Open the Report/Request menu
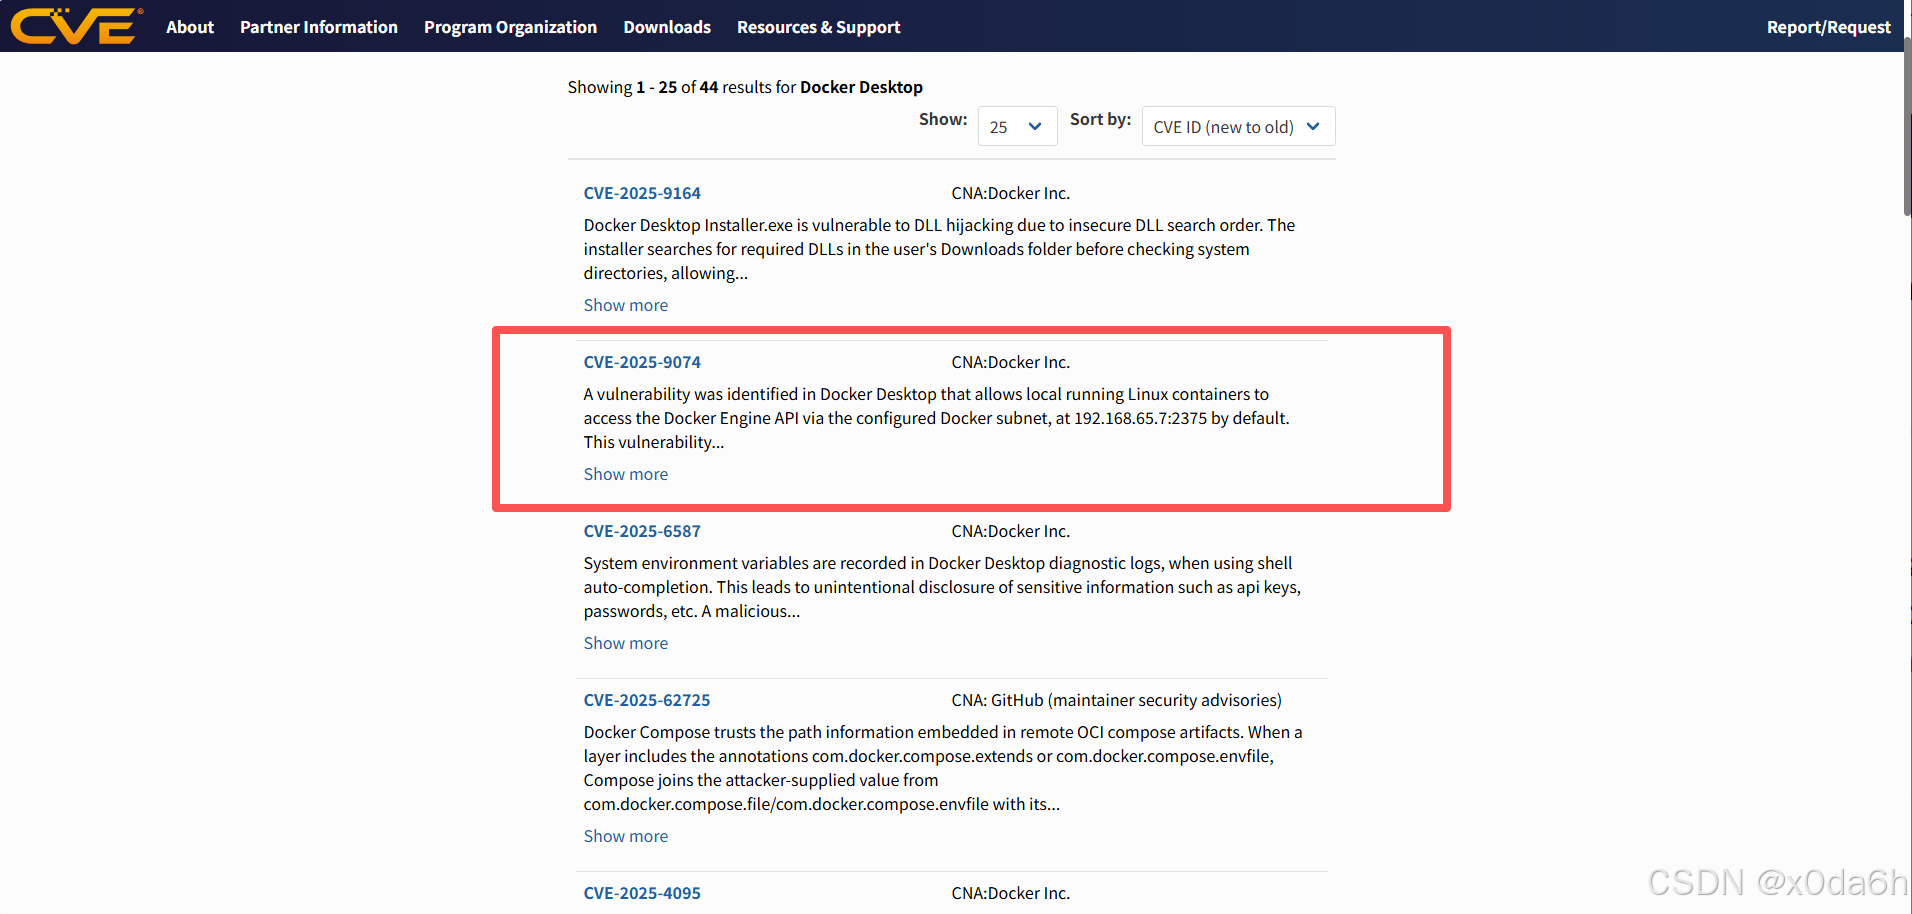1912x914 pixels. [x=1828, y=27]
